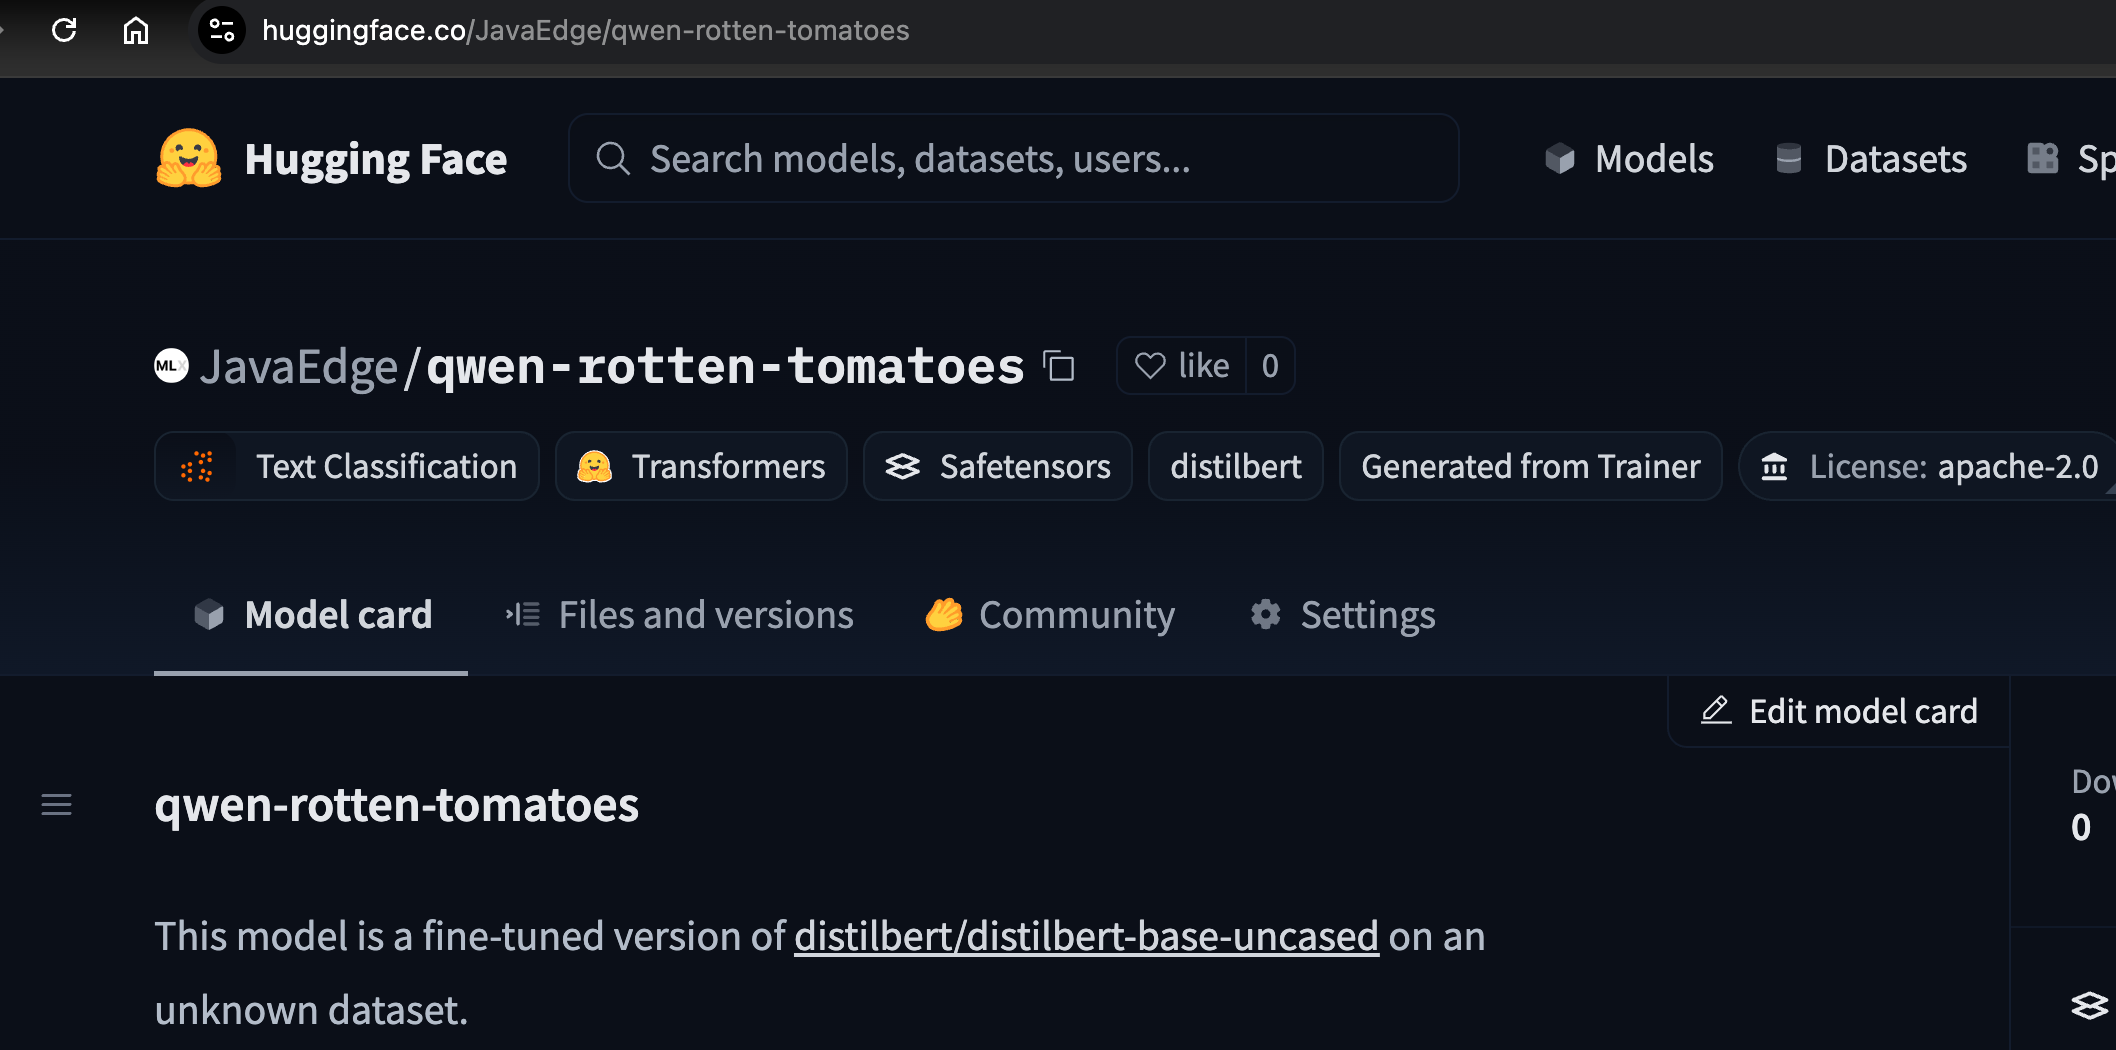
Task: Click the JavaEdge profile avatar
Action: click(171, 366)
